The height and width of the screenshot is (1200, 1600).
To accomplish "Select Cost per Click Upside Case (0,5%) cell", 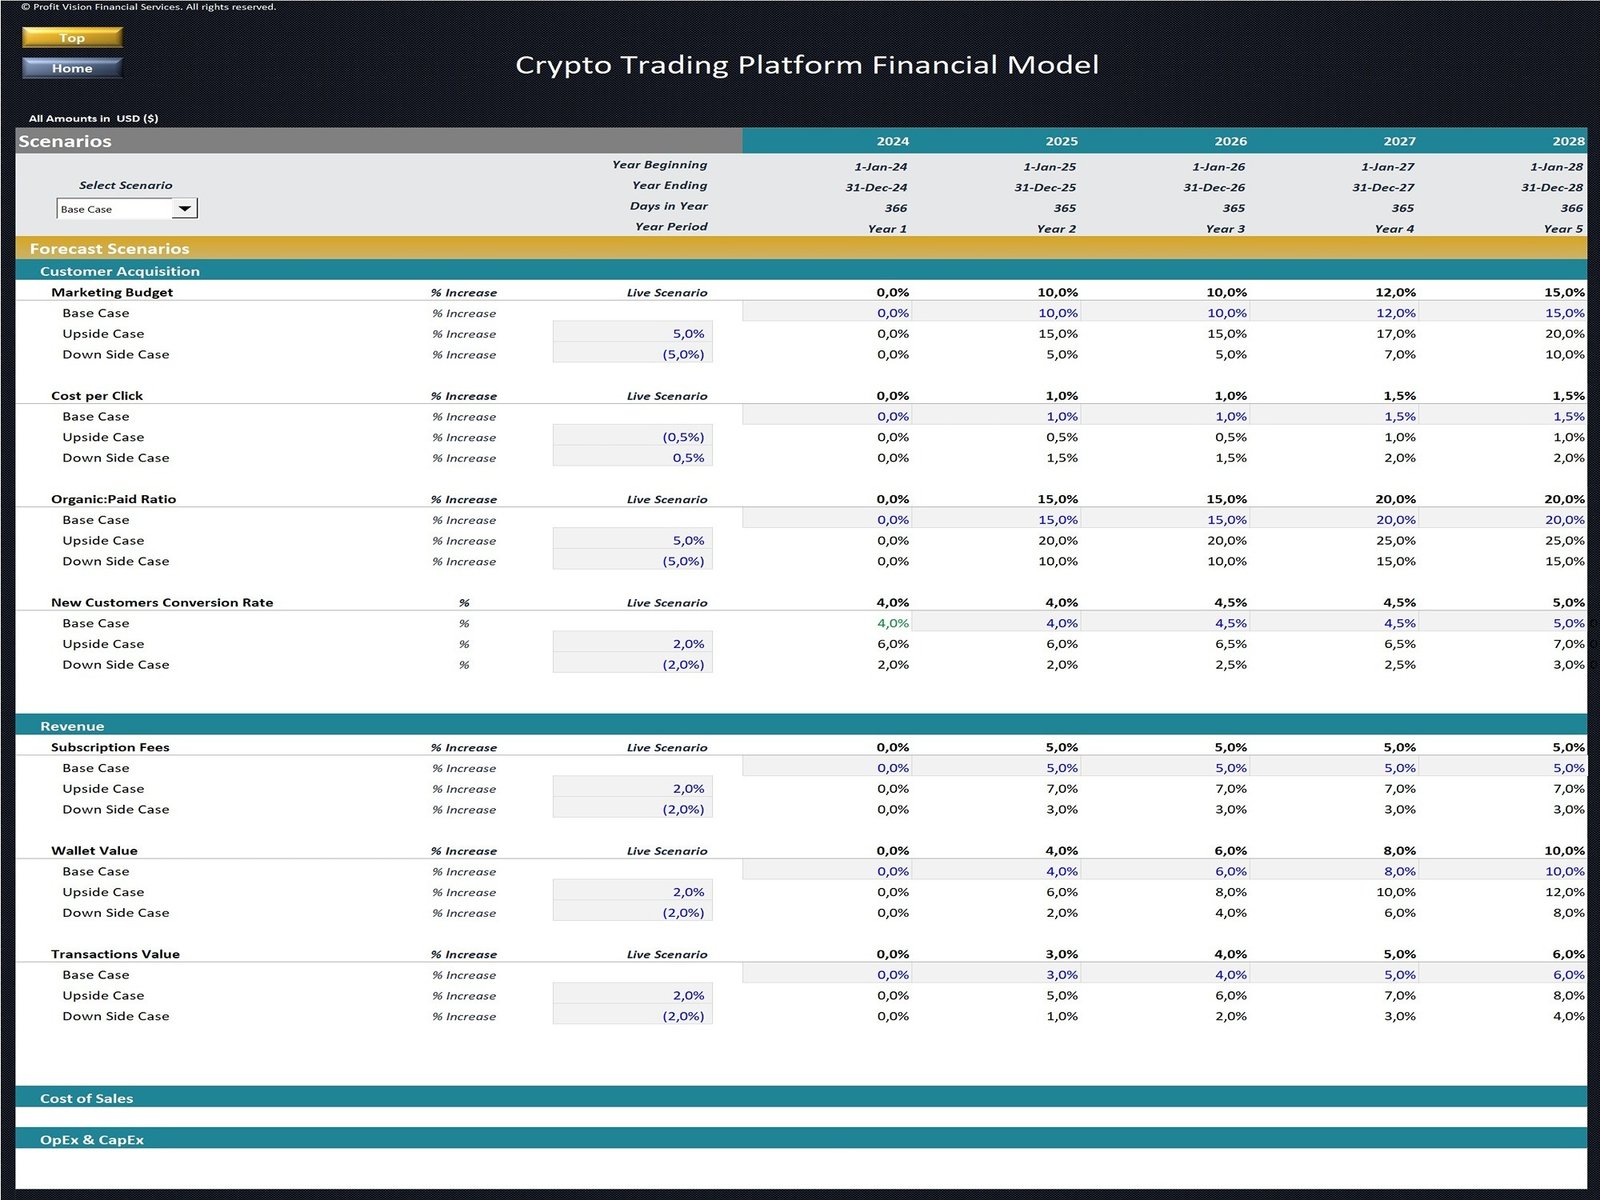I will (x=633, y=437).
